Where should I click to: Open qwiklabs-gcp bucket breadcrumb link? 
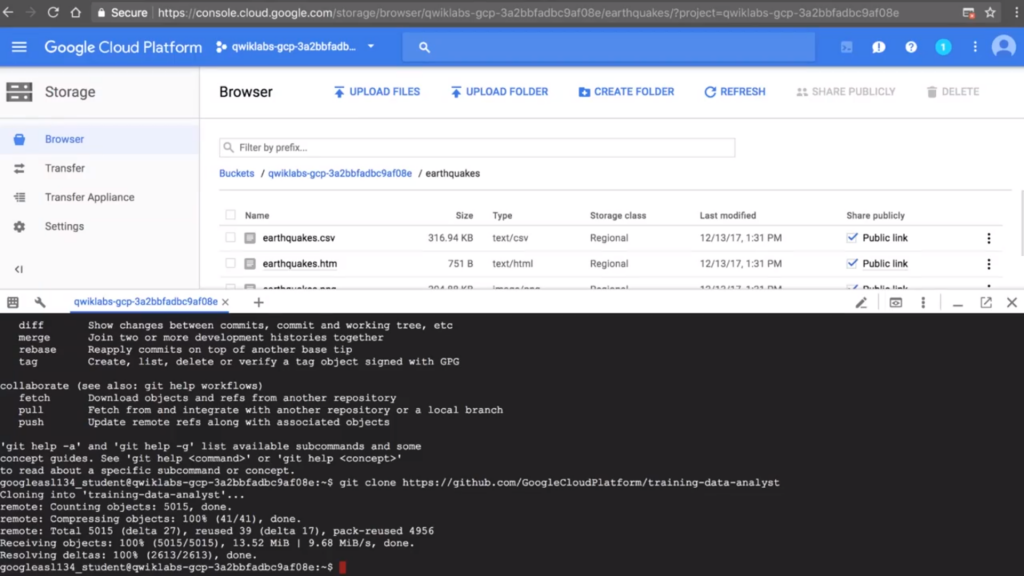click(x=340, y=174)
